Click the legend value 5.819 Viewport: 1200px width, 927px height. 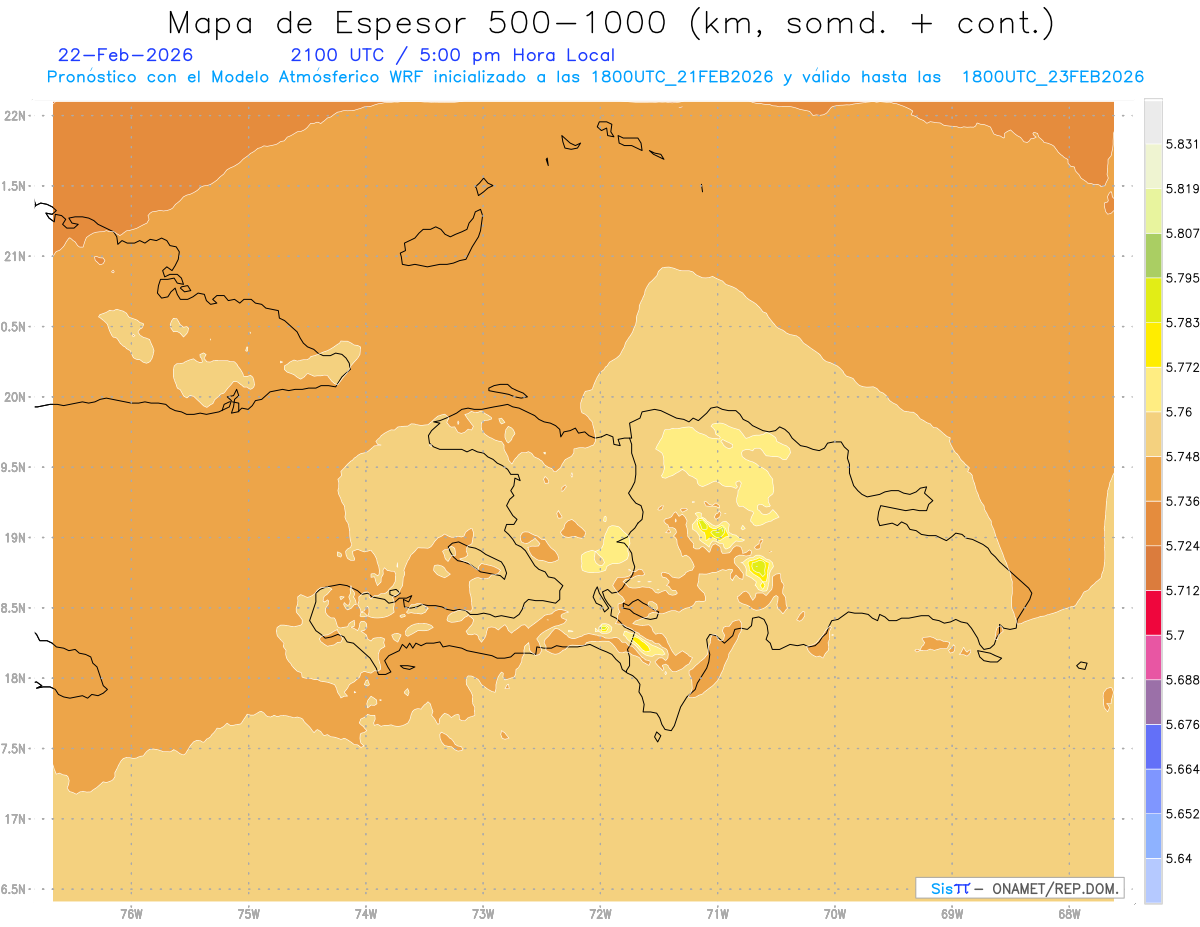1183,189
